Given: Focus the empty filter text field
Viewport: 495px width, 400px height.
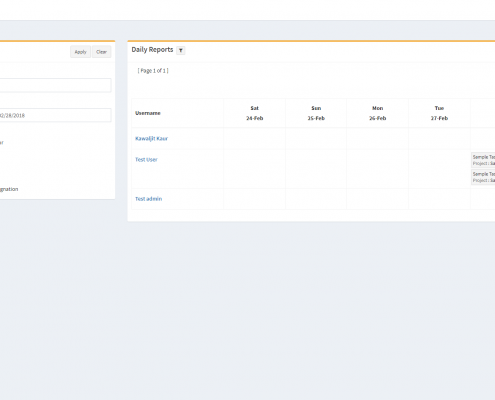Looking at the screenshot, I should pos(55,85).
